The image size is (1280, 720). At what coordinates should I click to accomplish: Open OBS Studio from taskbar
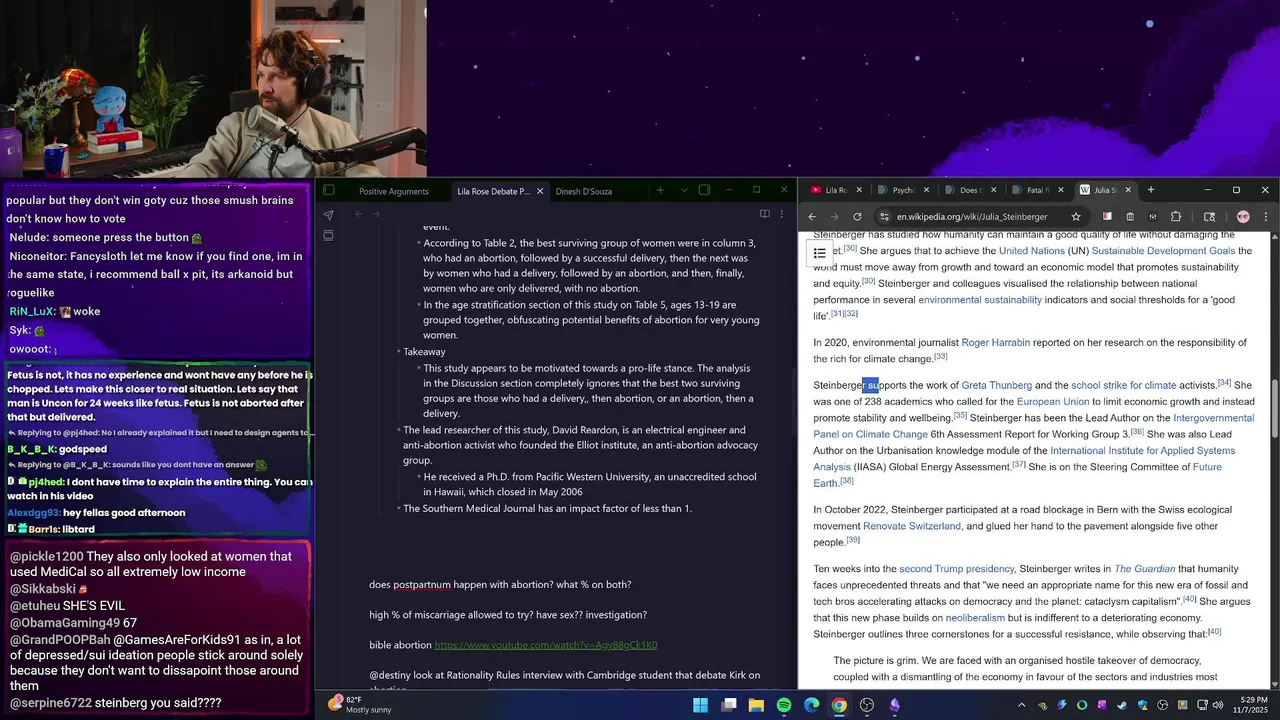click(867, 705)
